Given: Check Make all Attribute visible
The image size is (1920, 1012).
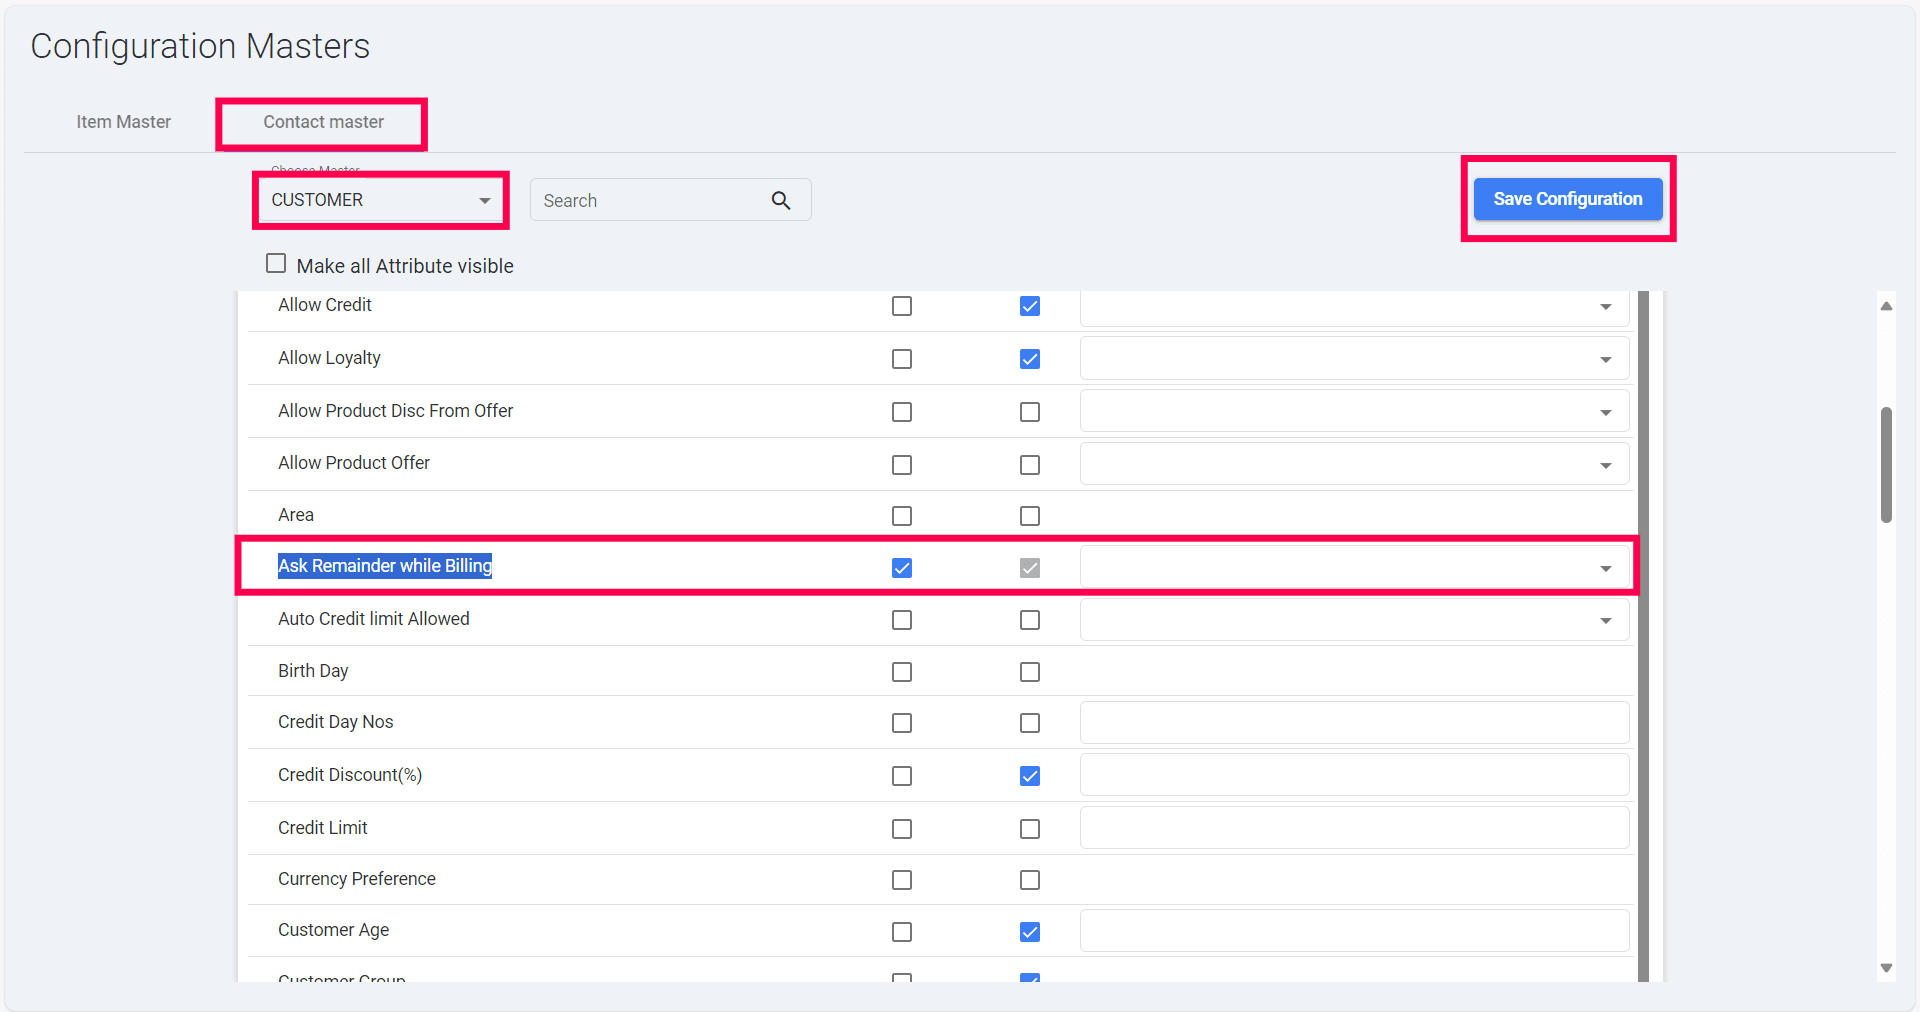Looking at the screenshot, I should [276, 264].
